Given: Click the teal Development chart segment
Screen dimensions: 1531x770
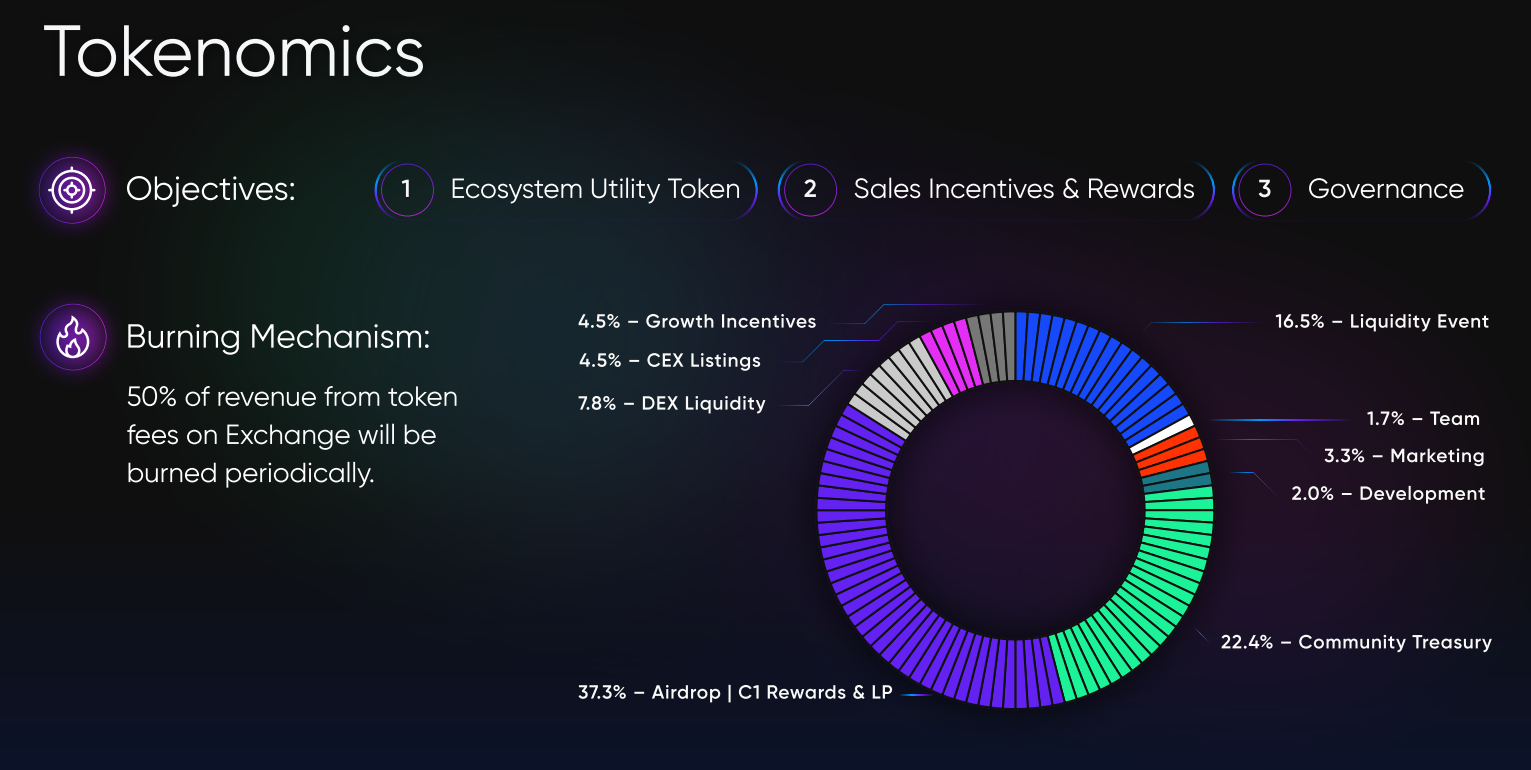Looking at the screenshot, I should [1177, 476].
